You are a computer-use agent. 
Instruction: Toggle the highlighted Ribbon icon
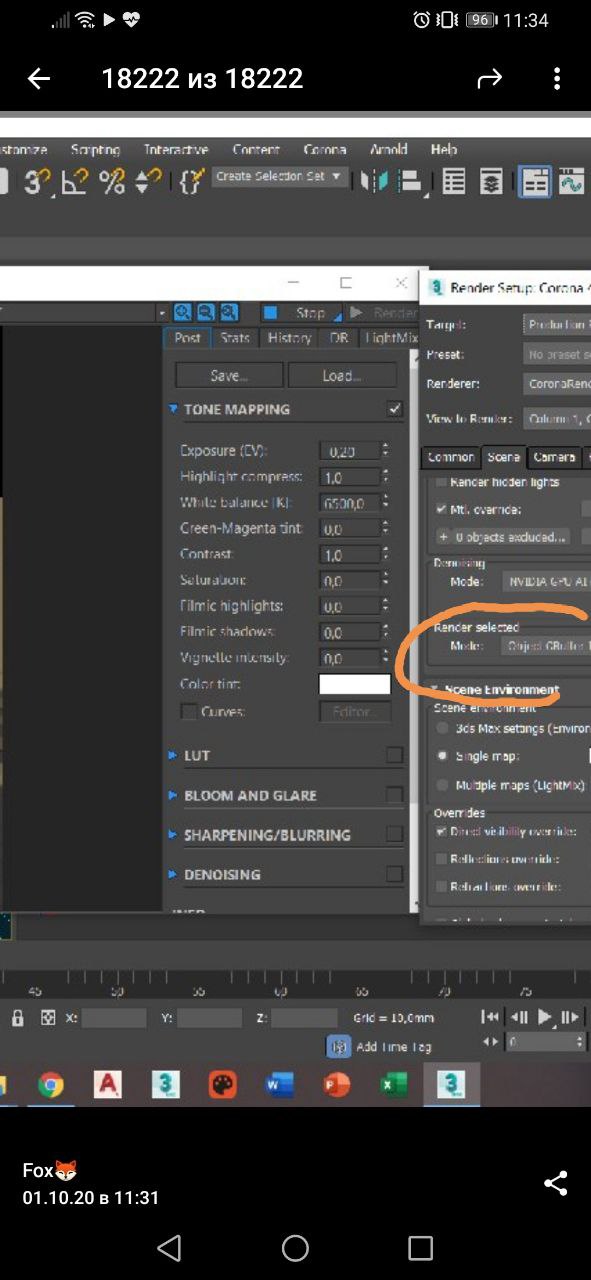535,181
